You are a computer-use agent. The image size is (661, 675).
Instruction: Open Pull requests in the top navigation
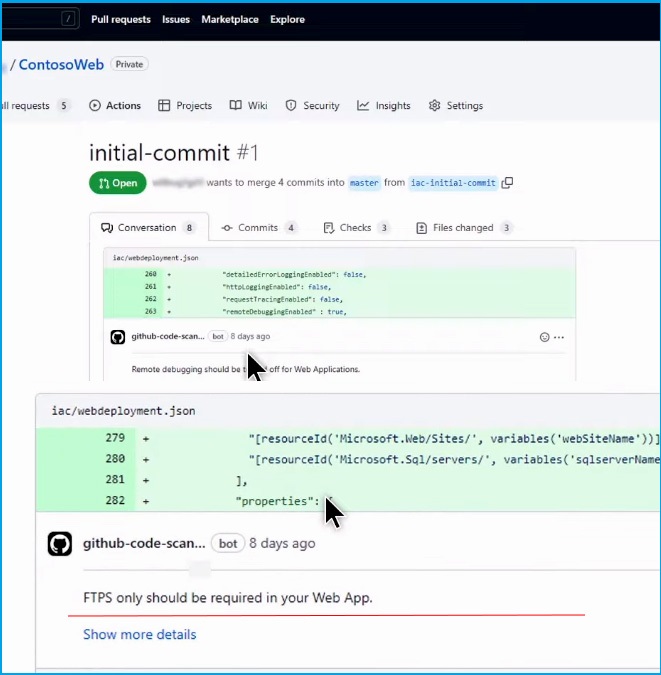[121, 19]
